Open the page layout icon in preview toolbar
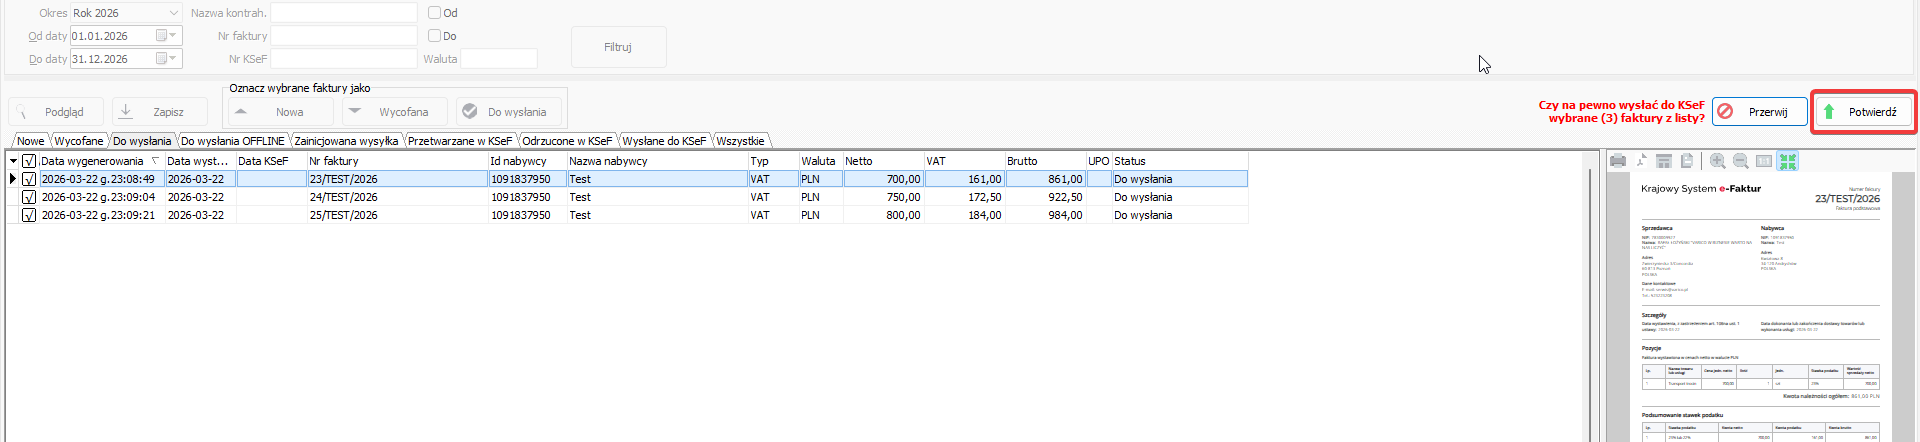The width and height of the screenshot is (1920, 442). (x=1664, y=161)
